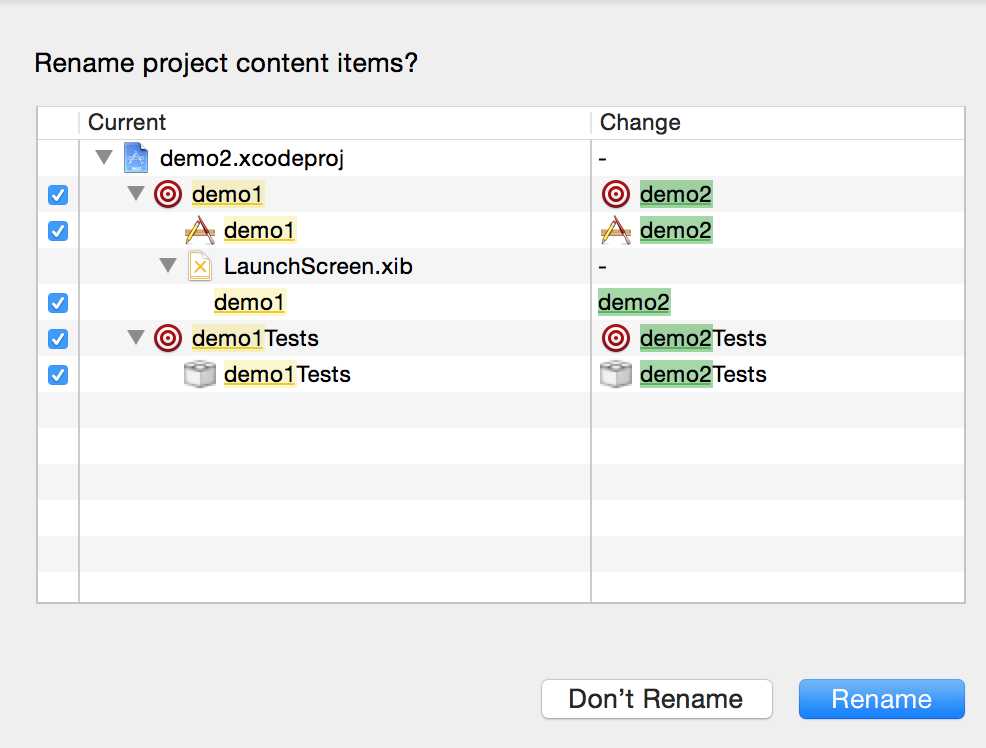Click the demo1 application icon in Current column
Screen dimensions: 986x748
[200, 231]
